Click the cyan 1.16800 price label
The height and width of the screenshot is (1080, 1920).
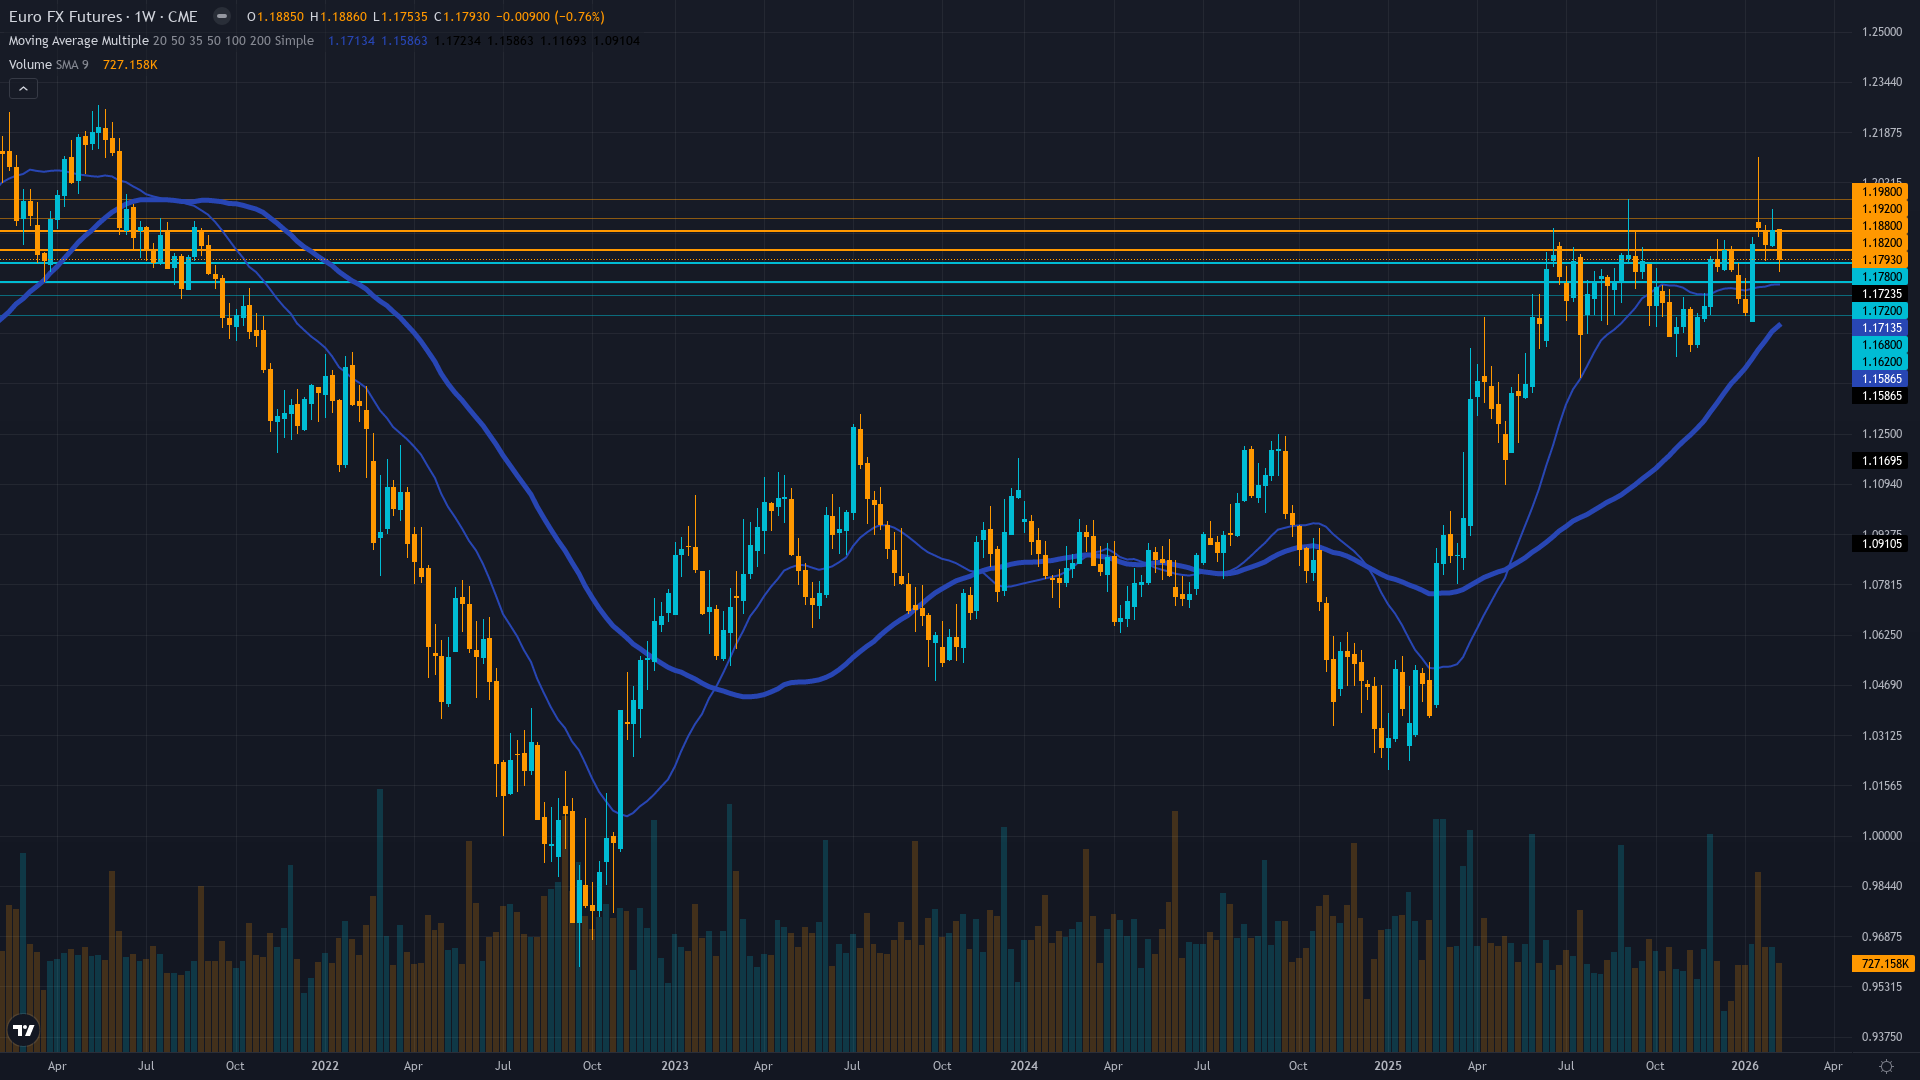pyautogui.click(x=1880, y=345)
